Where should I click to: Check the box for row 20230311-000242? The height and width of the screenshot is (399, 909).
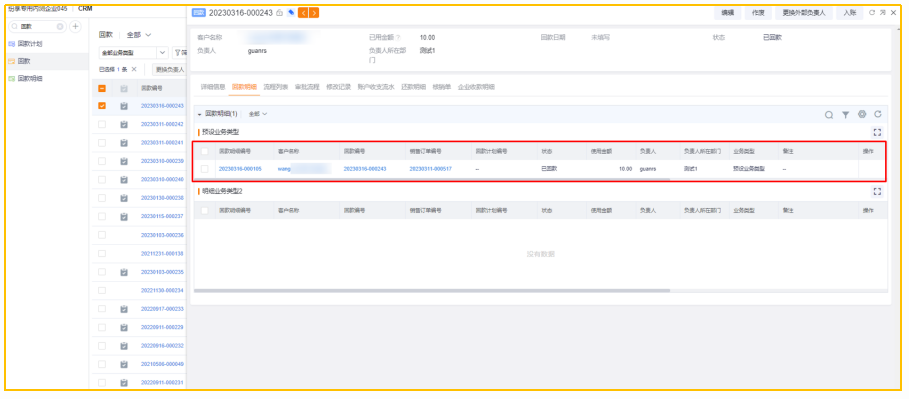(102, 124)
